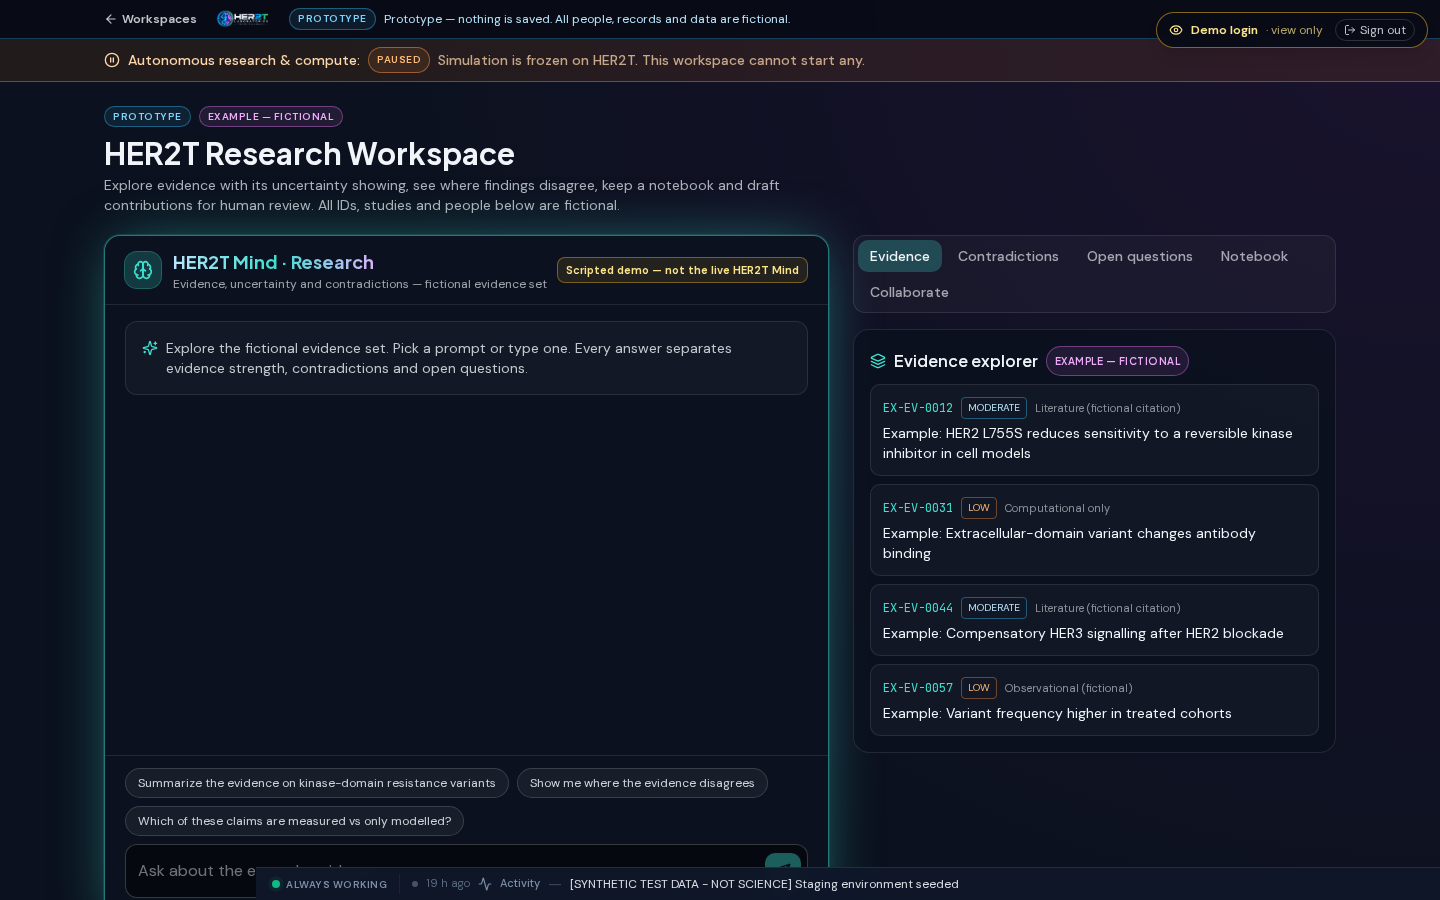
Task: Open evidence card EX-EV-0031
Action: point(1094,530)
